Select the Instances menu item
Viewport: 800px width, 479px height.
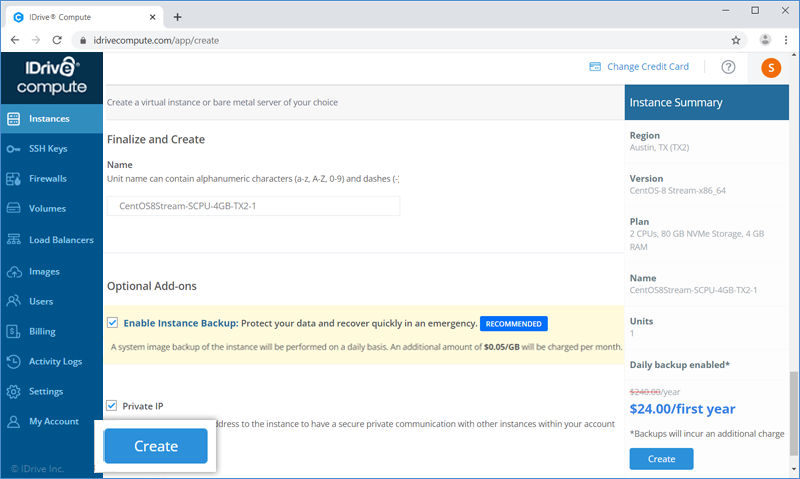coord(52,119)
